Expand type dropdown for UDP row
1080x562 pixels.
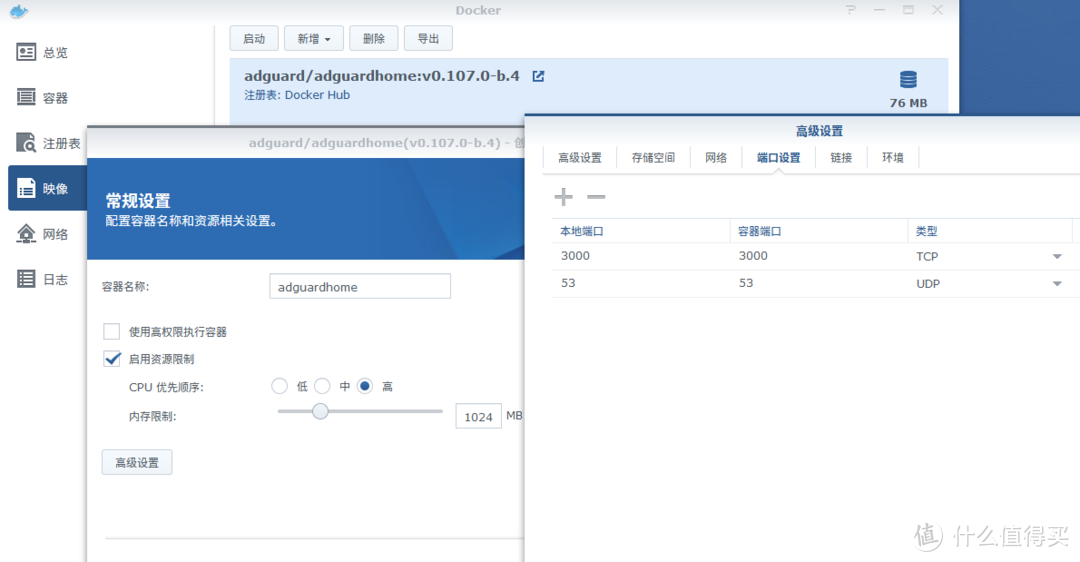[x=1057, y=283]
